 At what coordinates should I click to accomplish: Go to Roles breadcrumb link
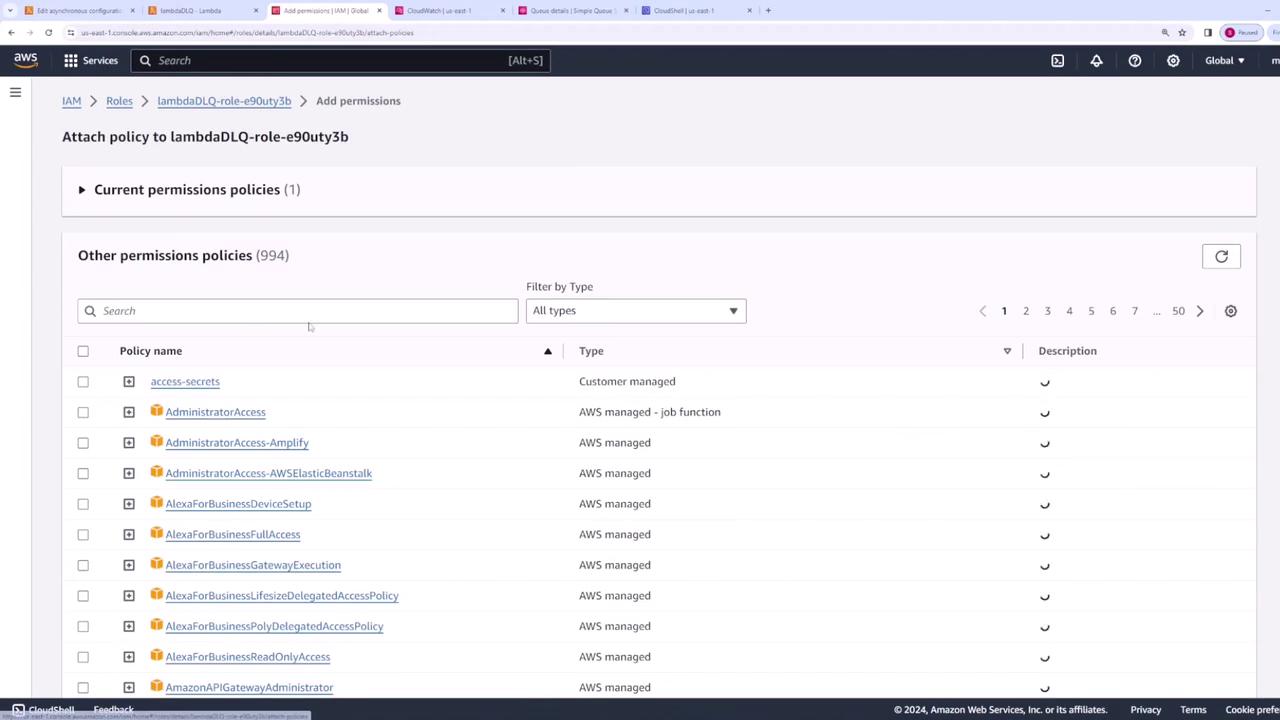pos(119,101)
